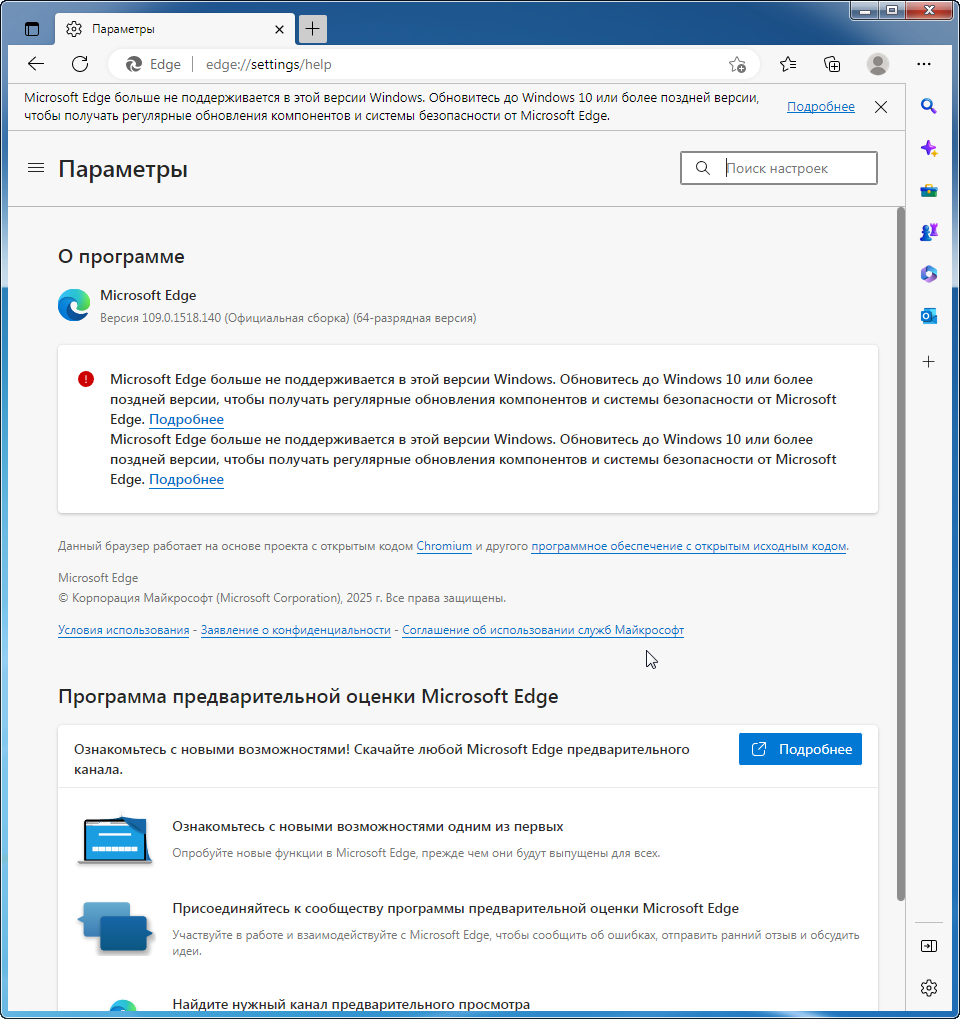Refresh the page with the reload button
This screenshot has height=1019, width=960.
click(x=80, y=64)
